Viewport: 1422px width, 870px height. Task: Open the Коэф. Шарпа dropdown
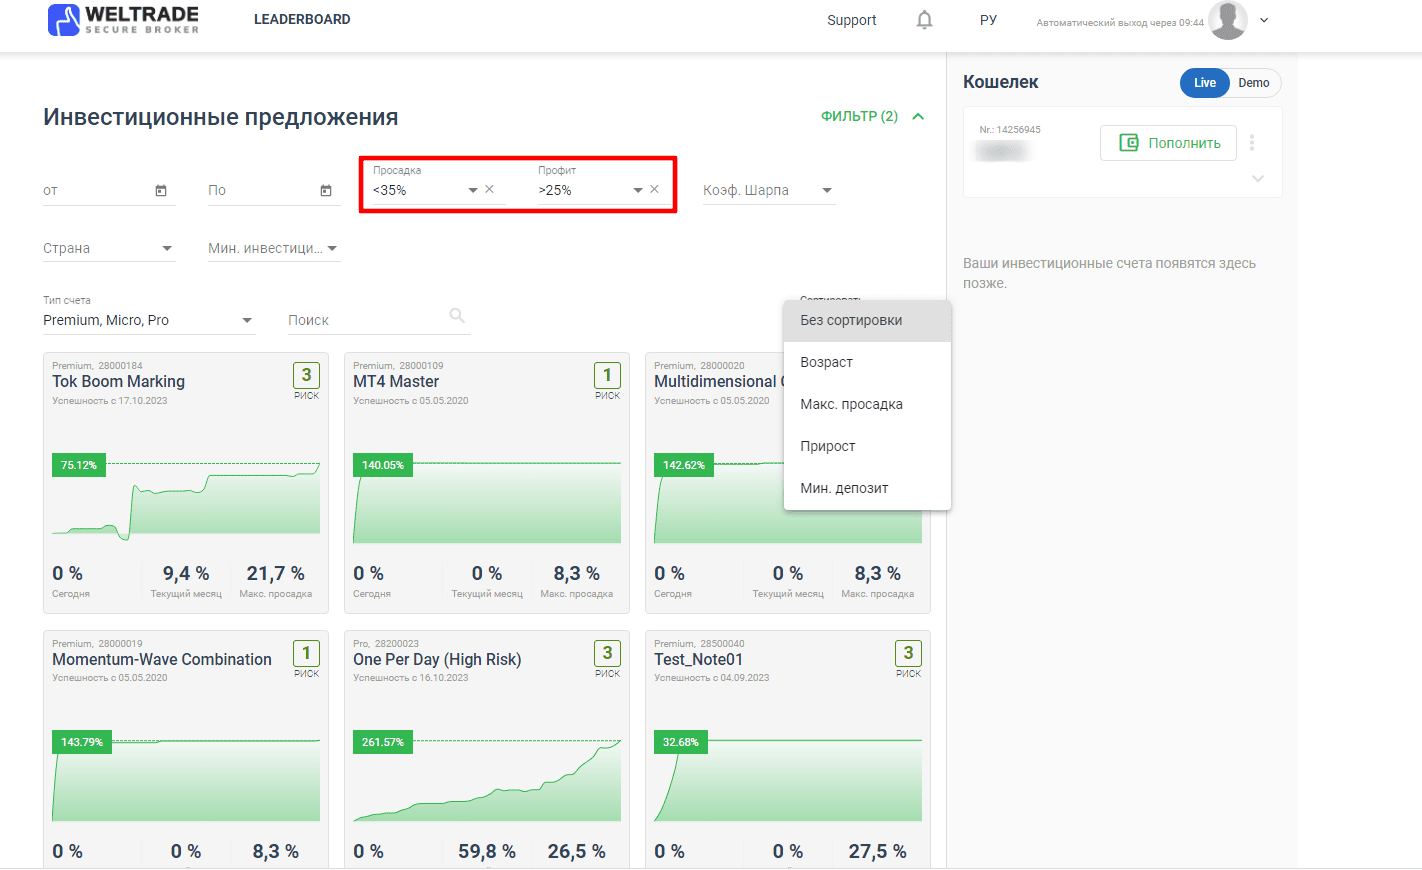769,190
